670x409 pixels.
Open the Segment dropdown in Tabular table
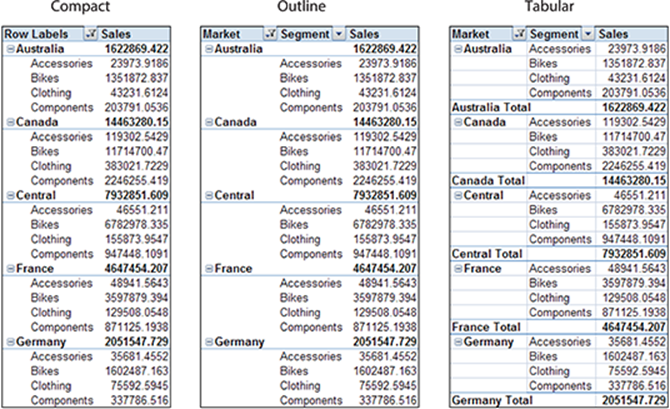pyautogui.click(x=588, y=34)
